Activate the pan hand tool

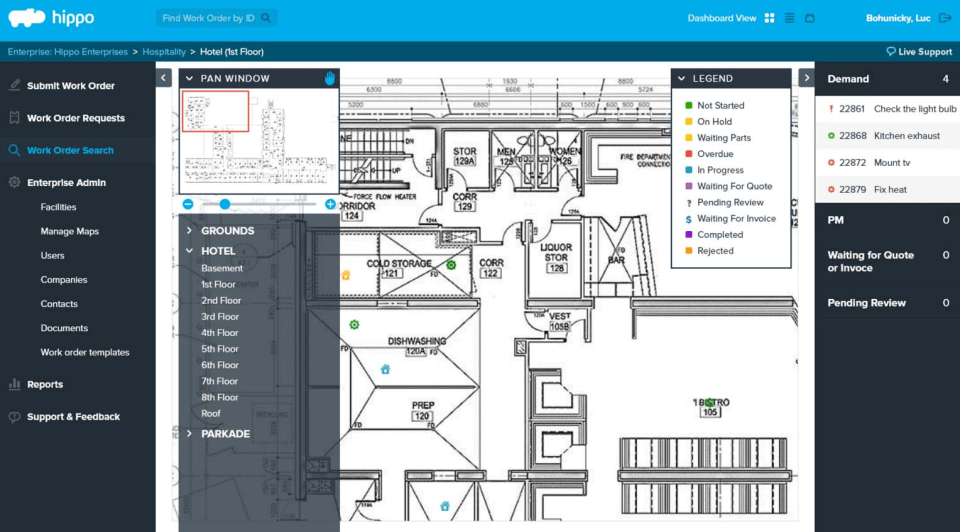(329, 78)
